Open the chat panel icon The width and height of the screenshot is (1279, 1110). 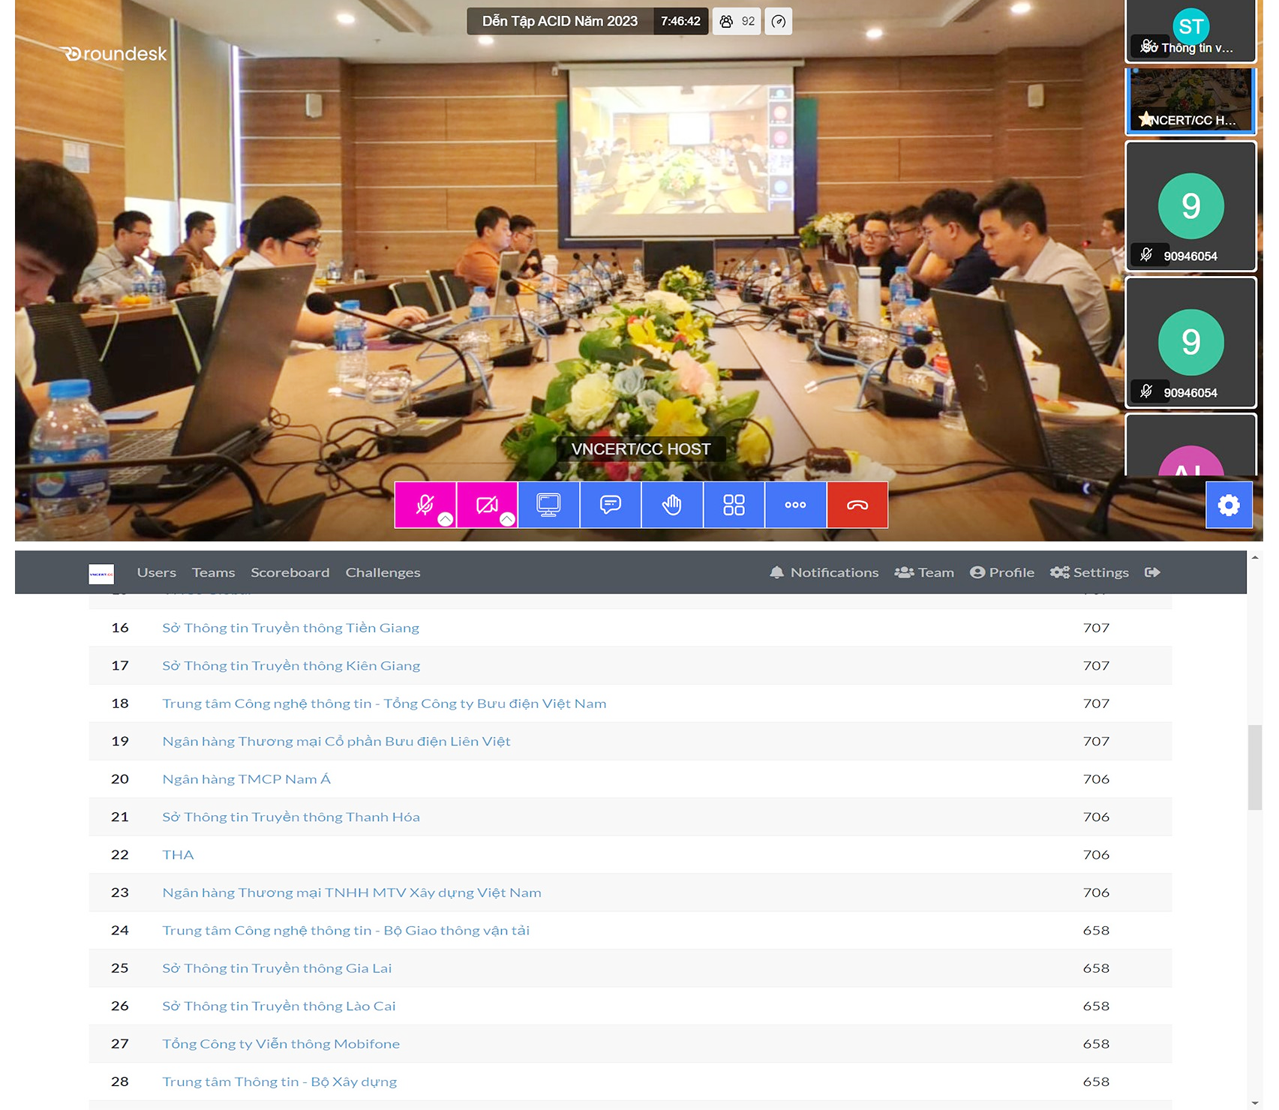pyautogui.click(x=610, y=505)
